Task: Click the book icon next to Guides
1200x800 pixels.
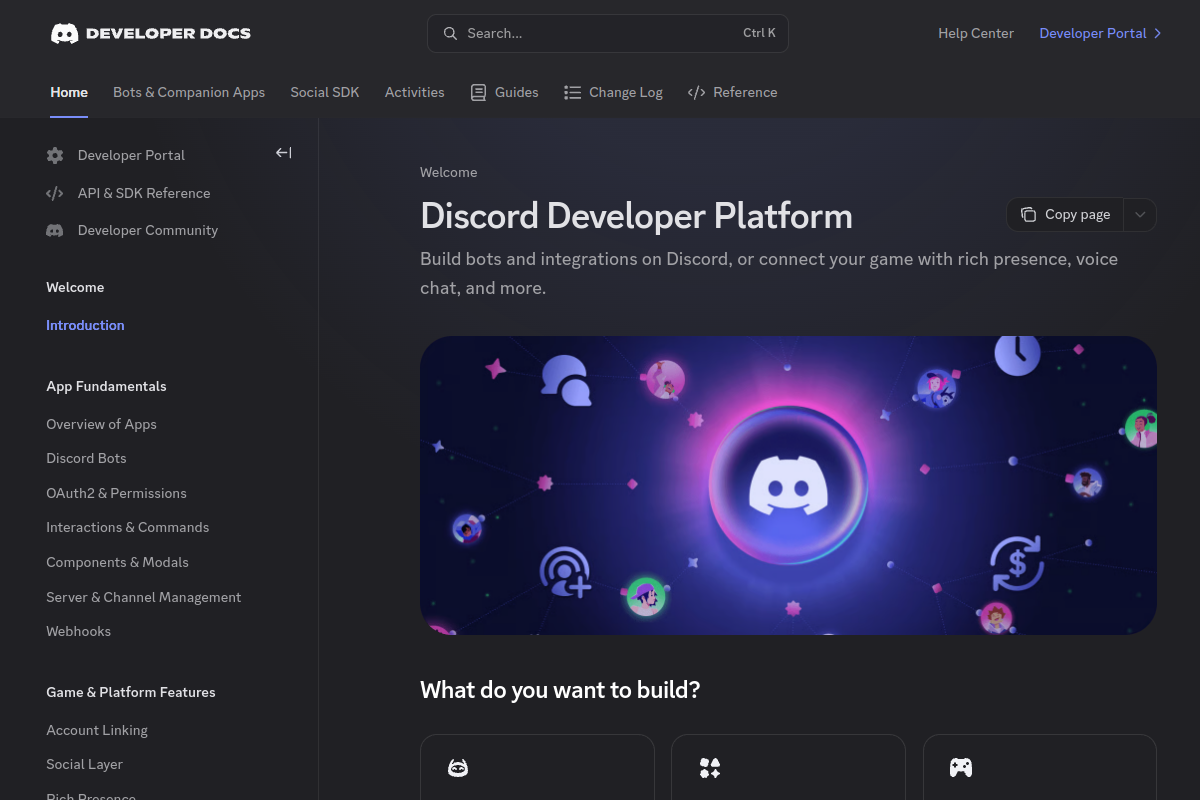Action: [479, 92]
